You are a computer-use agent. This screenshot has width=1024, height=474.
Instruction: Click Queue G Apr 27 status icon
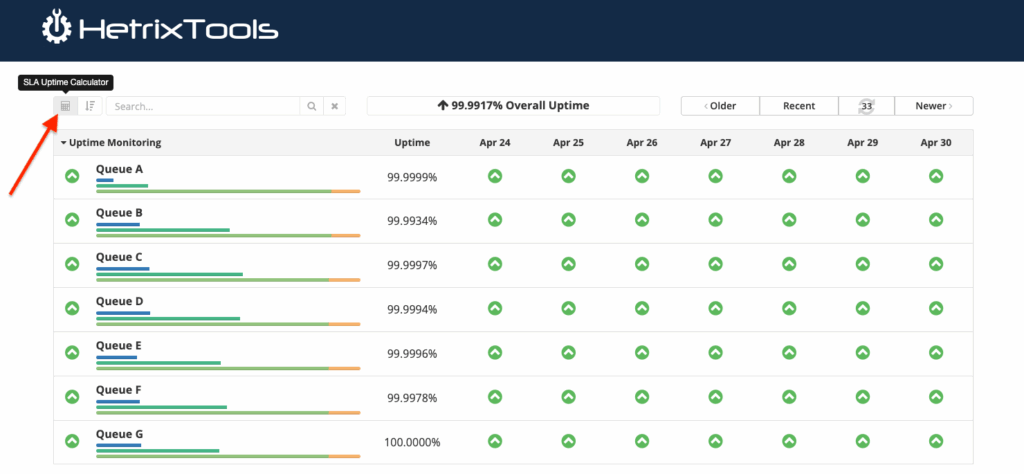coord(715,441)
